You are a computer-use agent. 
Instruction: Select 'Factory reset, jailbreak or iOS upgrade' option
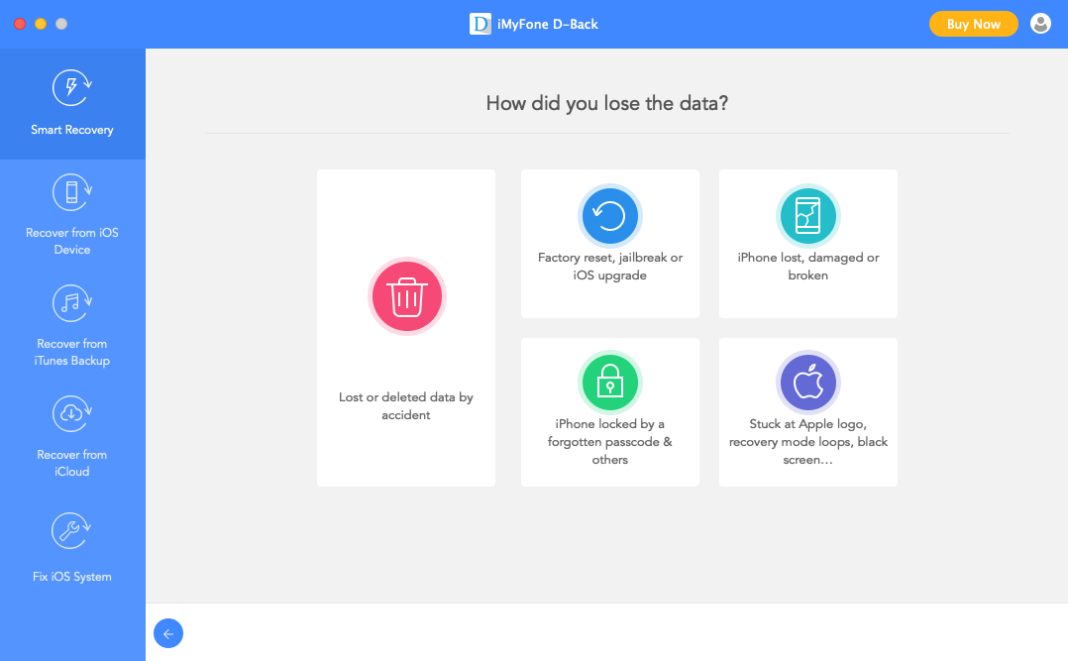coord(610,243)
